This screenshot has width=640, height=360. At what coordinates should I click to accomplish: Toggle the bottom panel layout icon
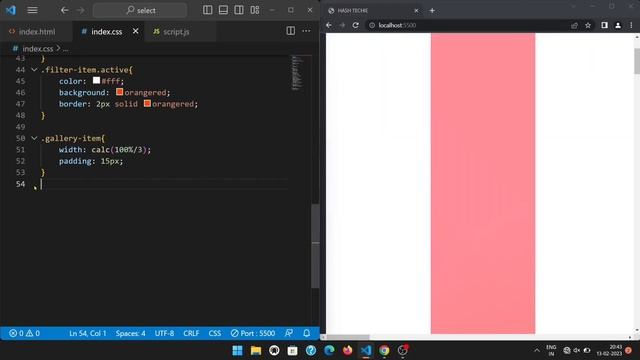pos(223,10)
